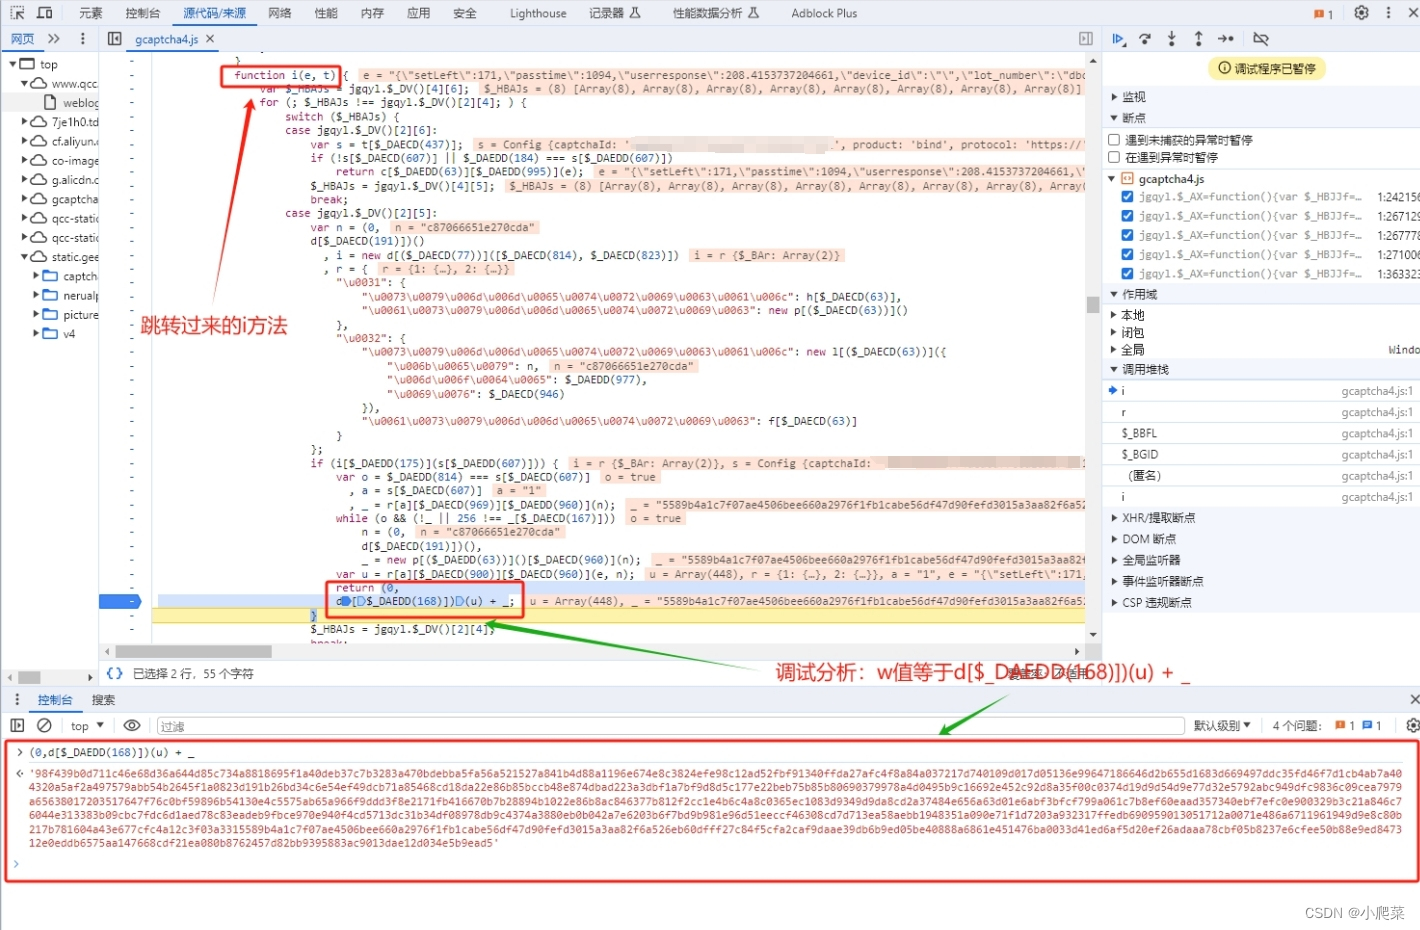Toggle the device toolbar icon
1420x930 pixels.
click(45, 13)
